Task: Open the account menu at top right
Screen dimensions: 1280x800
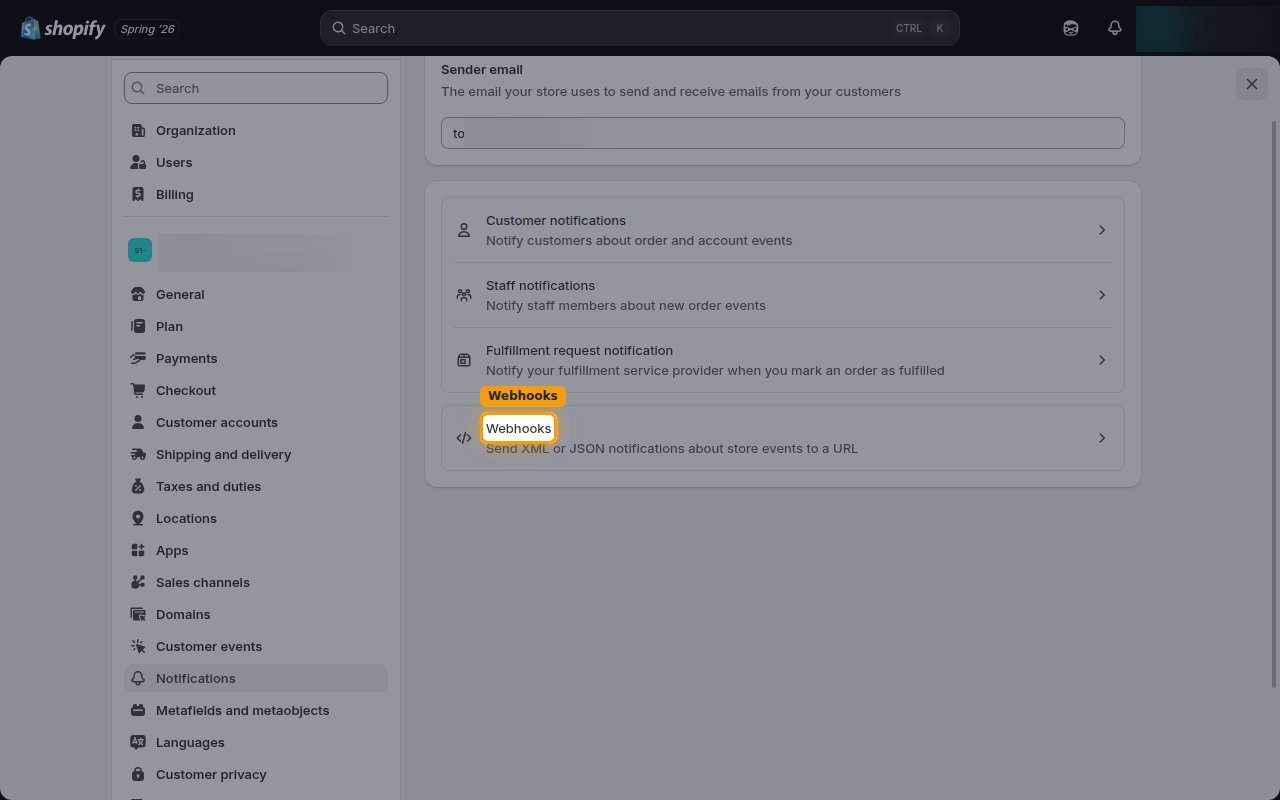Action: (x=1207, y=28)
